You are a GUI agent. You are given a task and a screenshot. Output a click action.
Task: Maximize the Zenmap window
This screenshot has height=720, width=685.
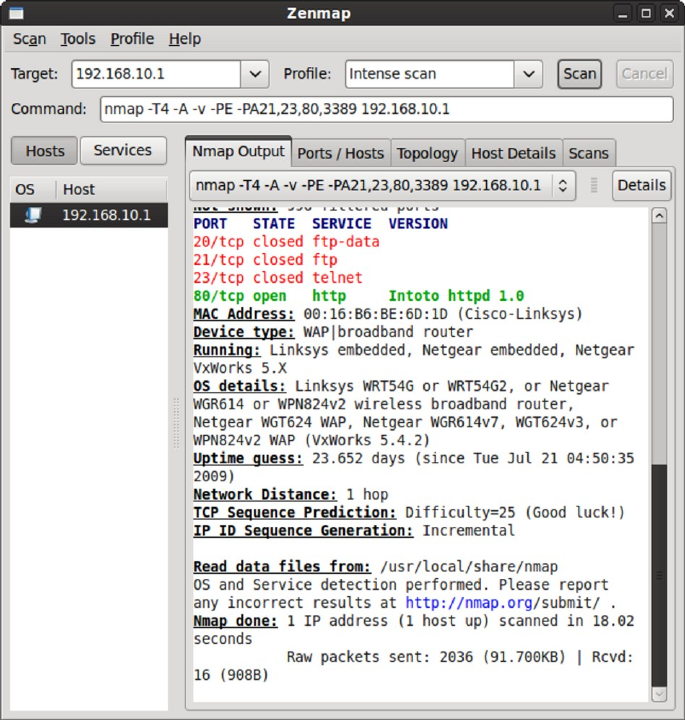point(646,13)
